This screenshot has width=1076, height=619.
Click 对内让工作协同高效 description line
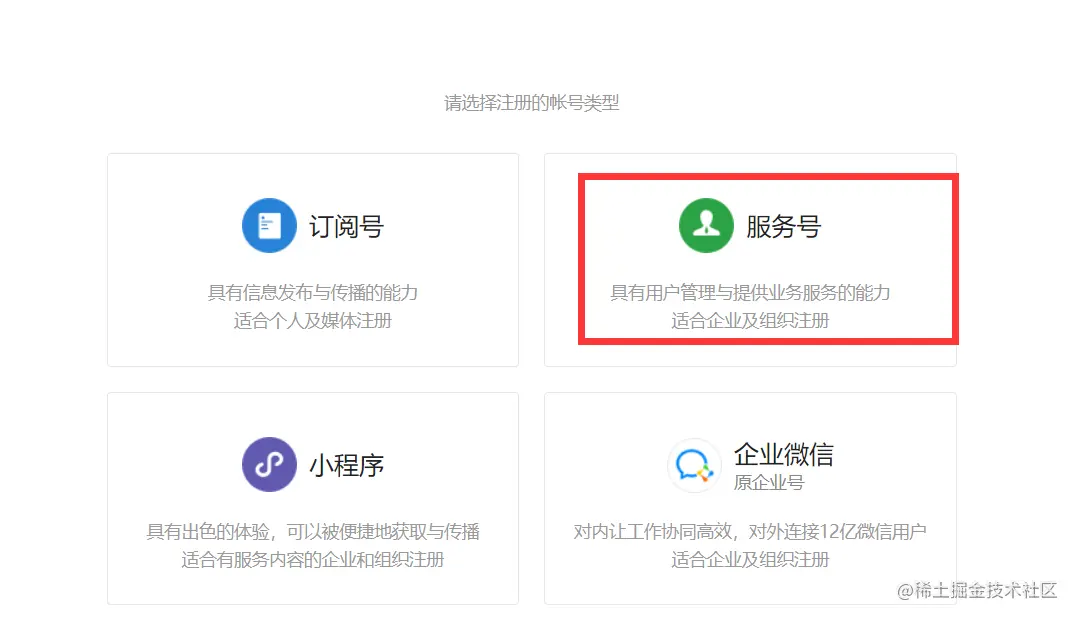pyautogui.click(x=750, y=532)
